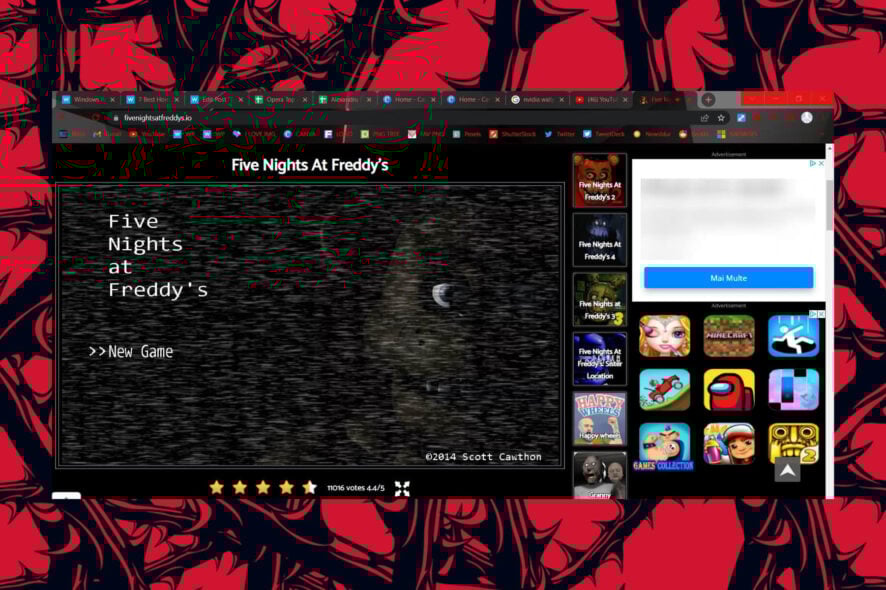Close the Opera Top tab
Screen dimensions: 886x590
[305, 99]
